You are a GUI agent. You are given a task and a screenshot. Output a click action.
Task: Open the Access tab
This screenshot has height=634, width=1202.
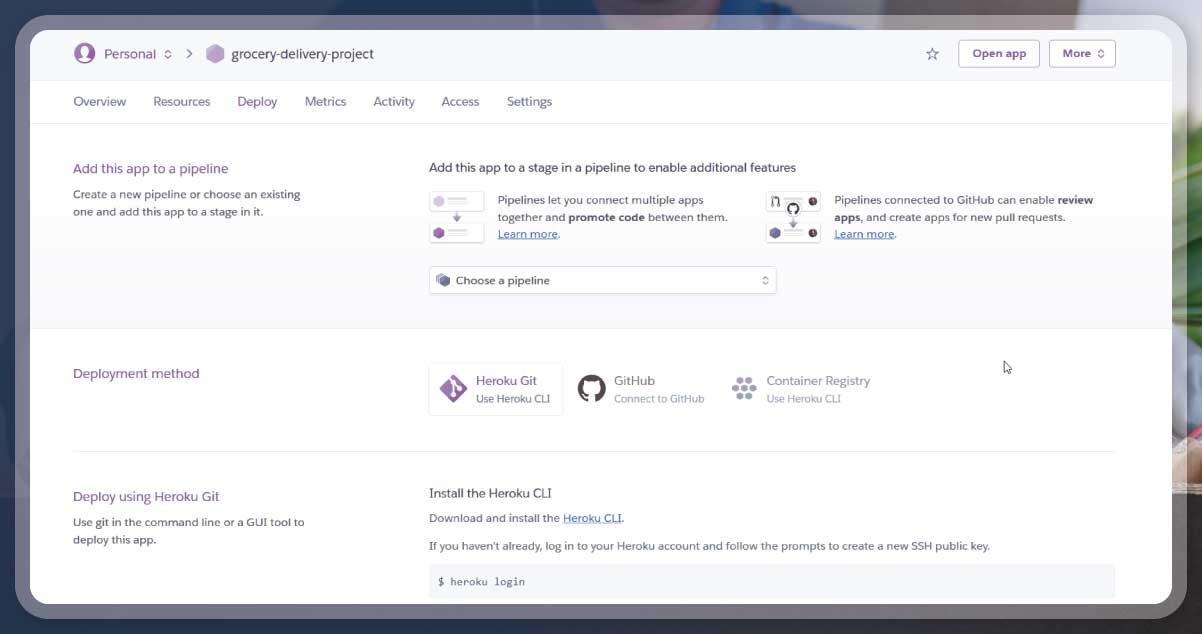[460, 101]
